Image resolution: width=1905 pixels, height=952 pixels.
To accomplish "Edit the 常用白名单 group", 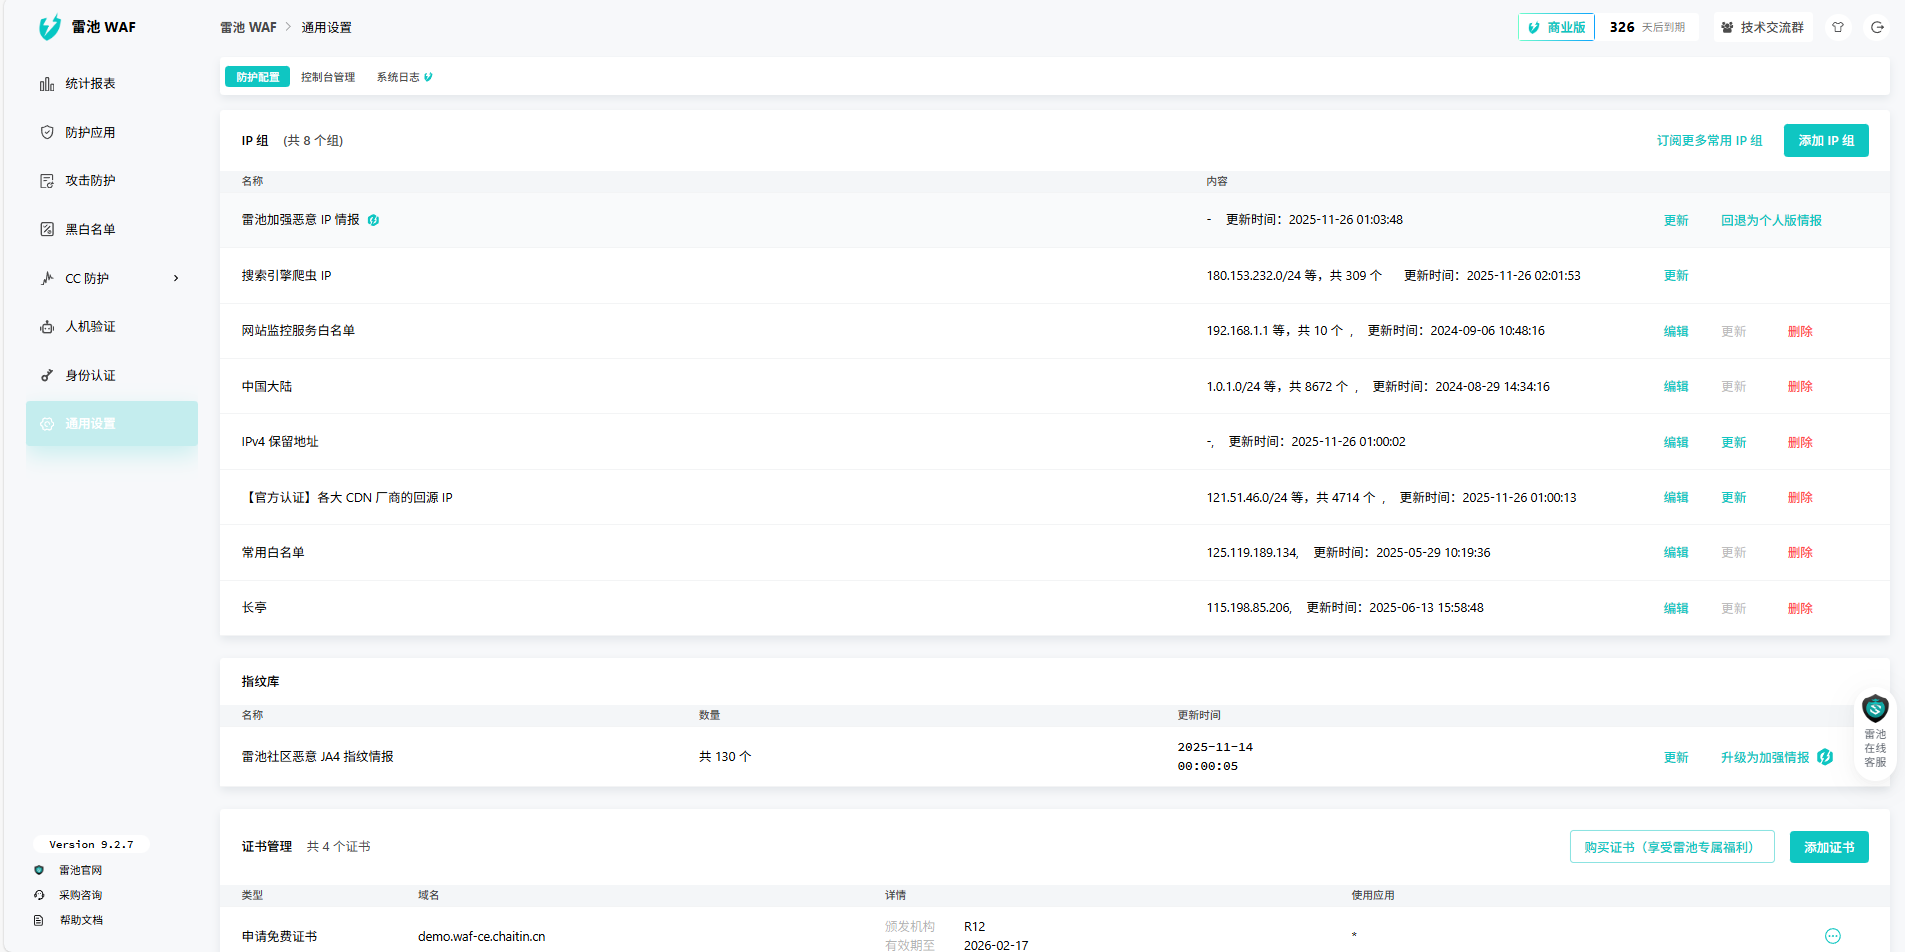I will click(1676, 553).
